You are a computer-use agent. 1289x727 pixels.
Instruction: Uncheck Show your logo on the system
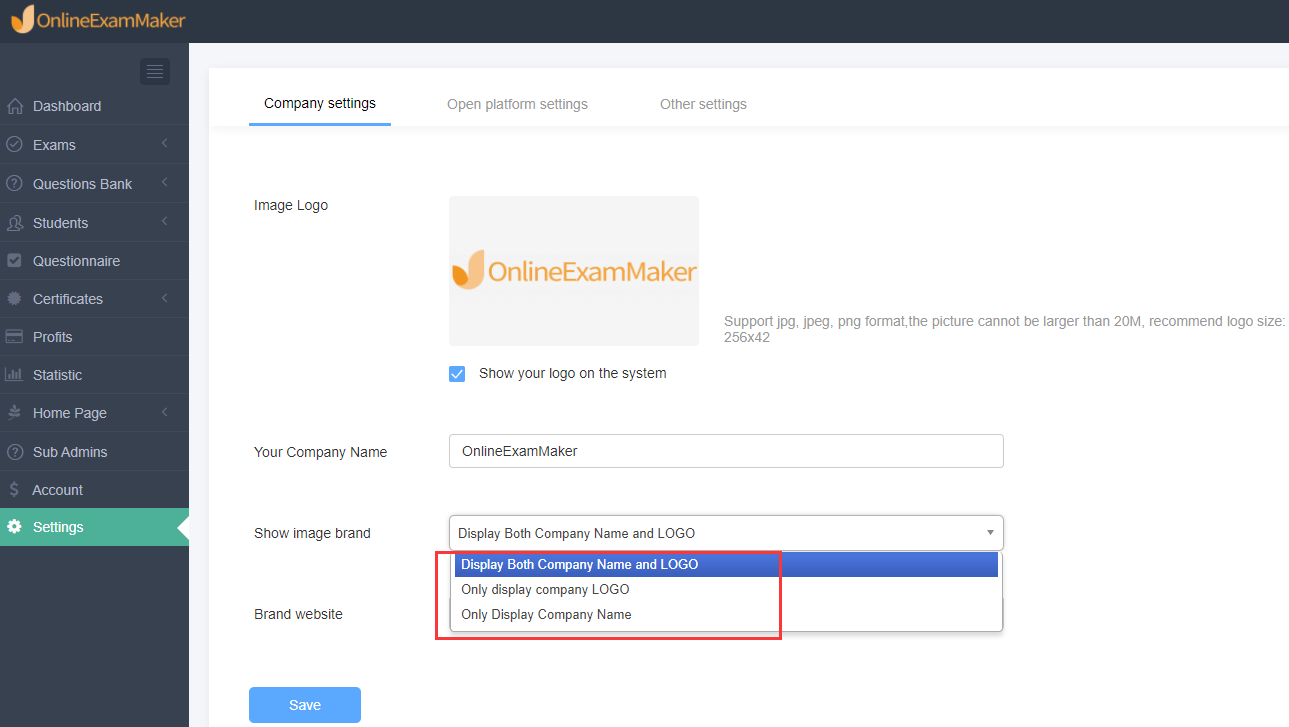[457, 374]
